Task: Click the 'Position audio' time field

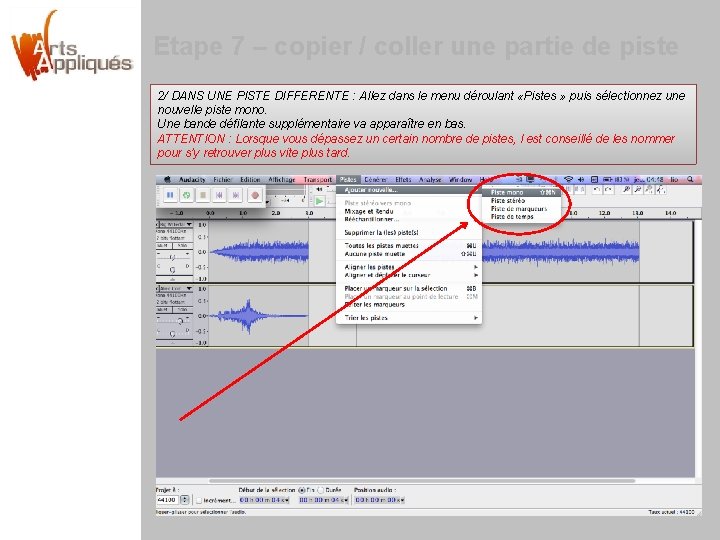Action: click(380, 500)
